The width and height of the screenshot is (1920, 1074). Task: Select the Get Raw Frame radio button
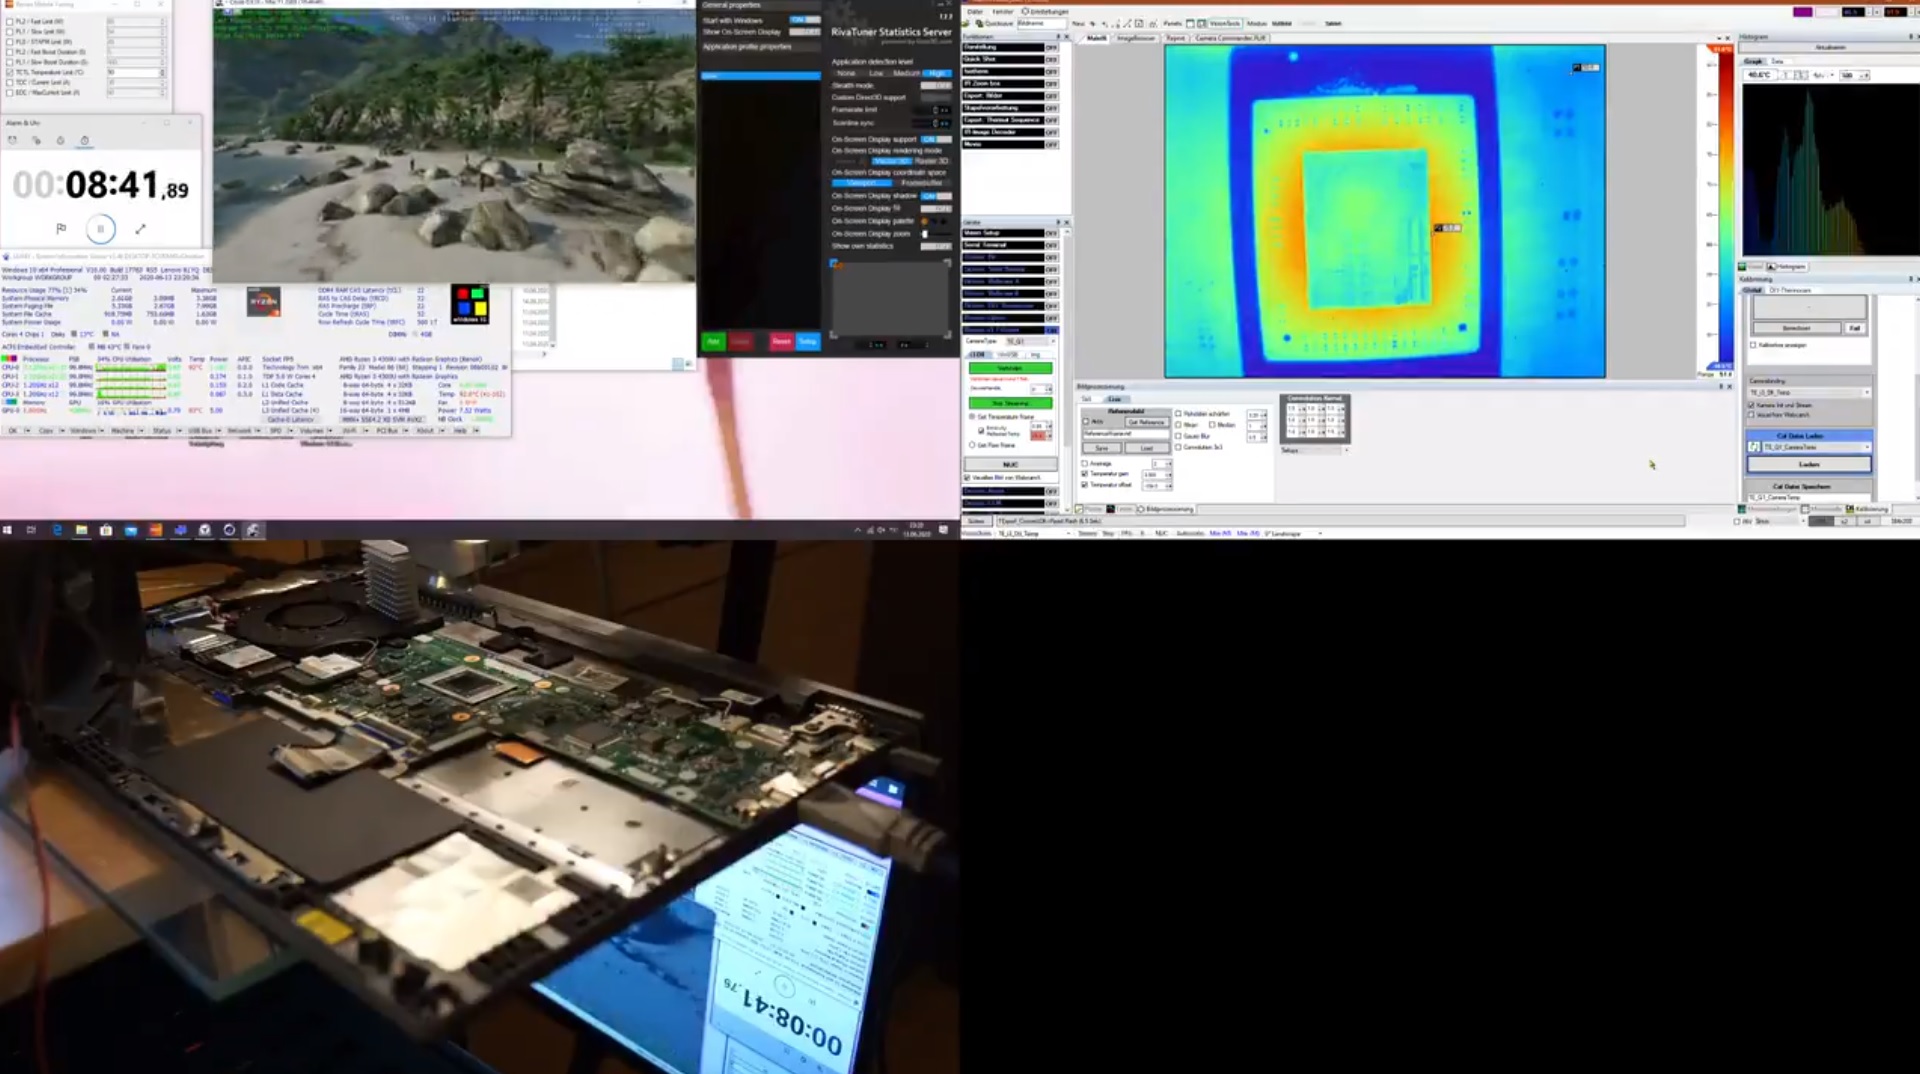click(x=972, y=445)
